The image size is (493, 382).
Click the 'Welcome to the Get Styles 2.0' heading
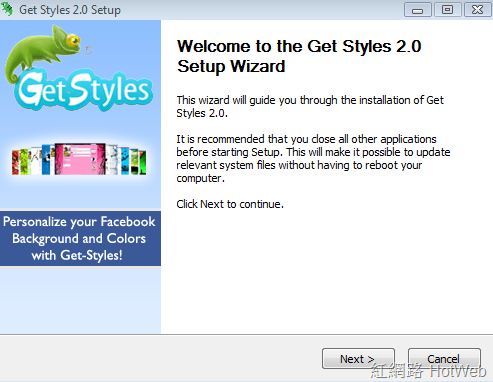[299, 56]
